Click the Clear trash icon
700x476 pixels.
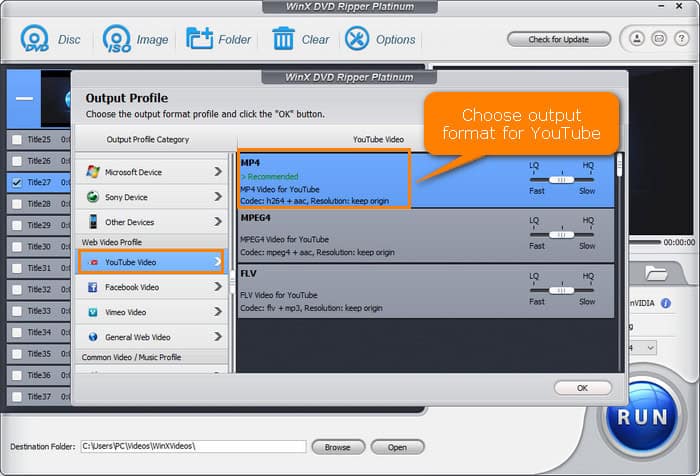[283, 38]
